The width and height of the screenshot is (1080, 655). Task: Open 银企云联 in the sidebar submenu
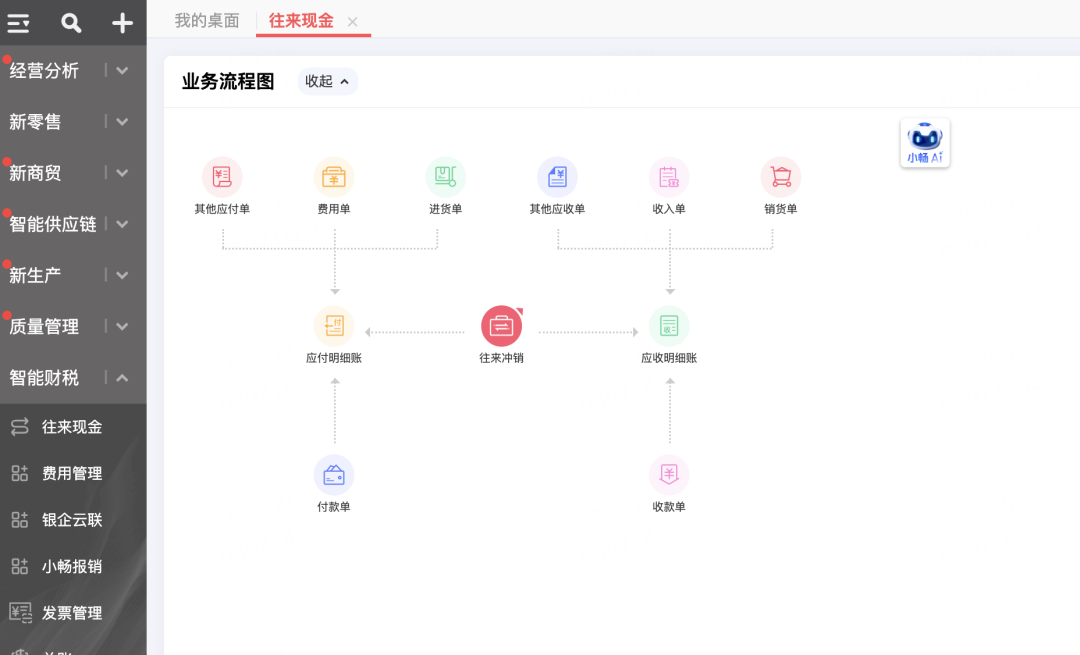[72, 520]
